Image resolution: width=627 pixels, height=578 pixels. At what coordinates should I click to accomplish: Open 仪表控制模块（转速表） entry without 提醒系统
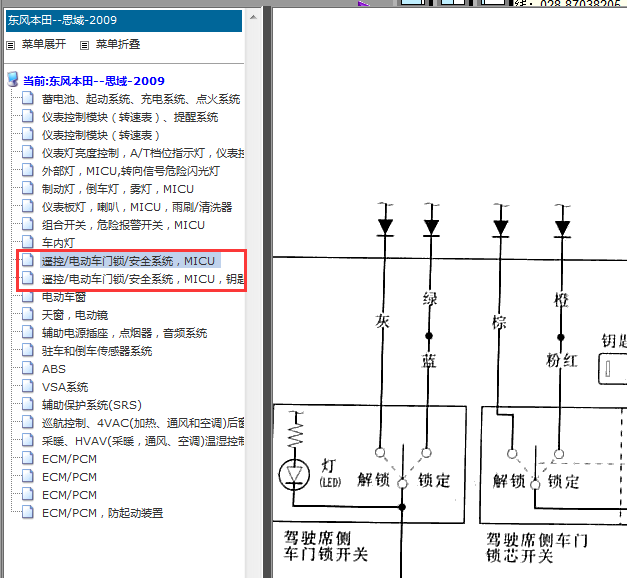101,135
